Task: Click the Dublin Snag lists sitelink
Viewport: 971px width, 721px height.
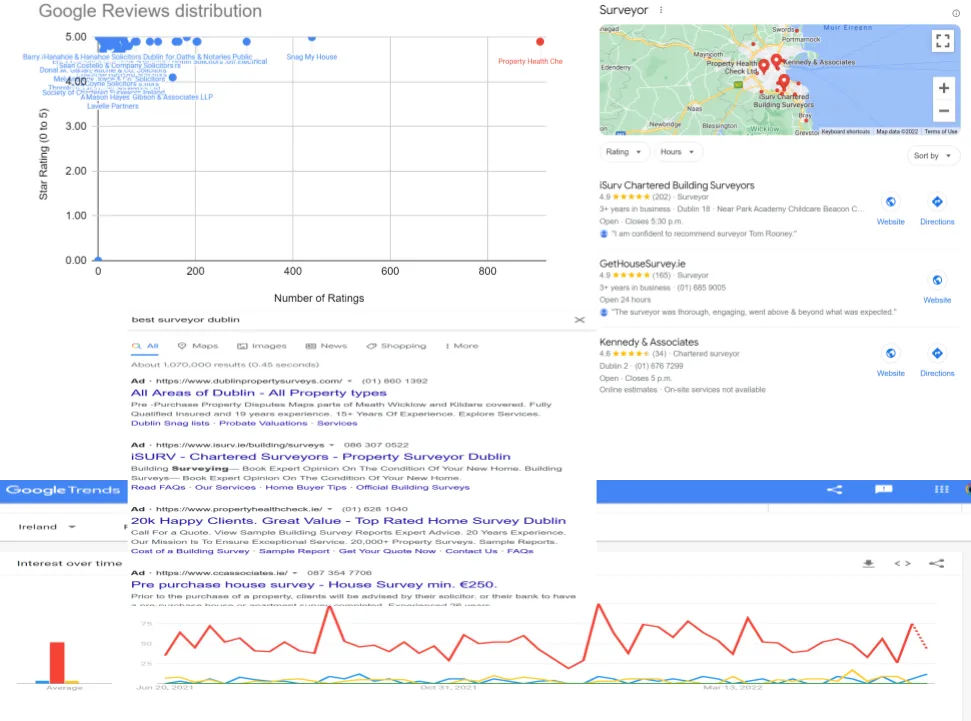Action: pyautogui.click(x=170, y=423)
